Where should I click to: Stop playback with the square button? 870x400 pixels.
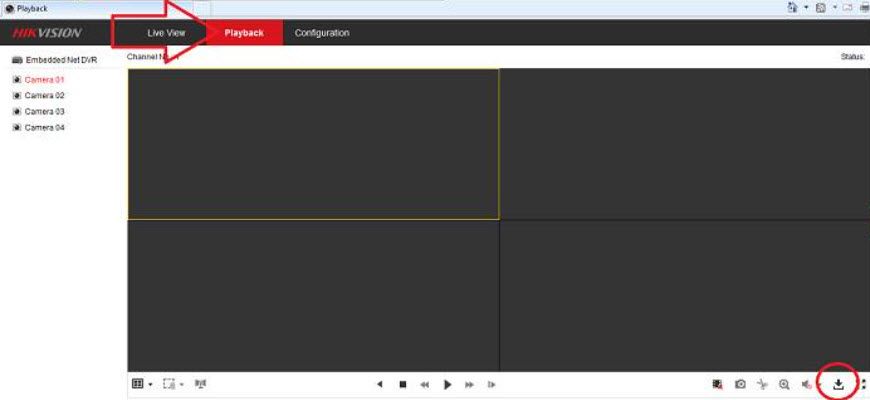[403, 384]
